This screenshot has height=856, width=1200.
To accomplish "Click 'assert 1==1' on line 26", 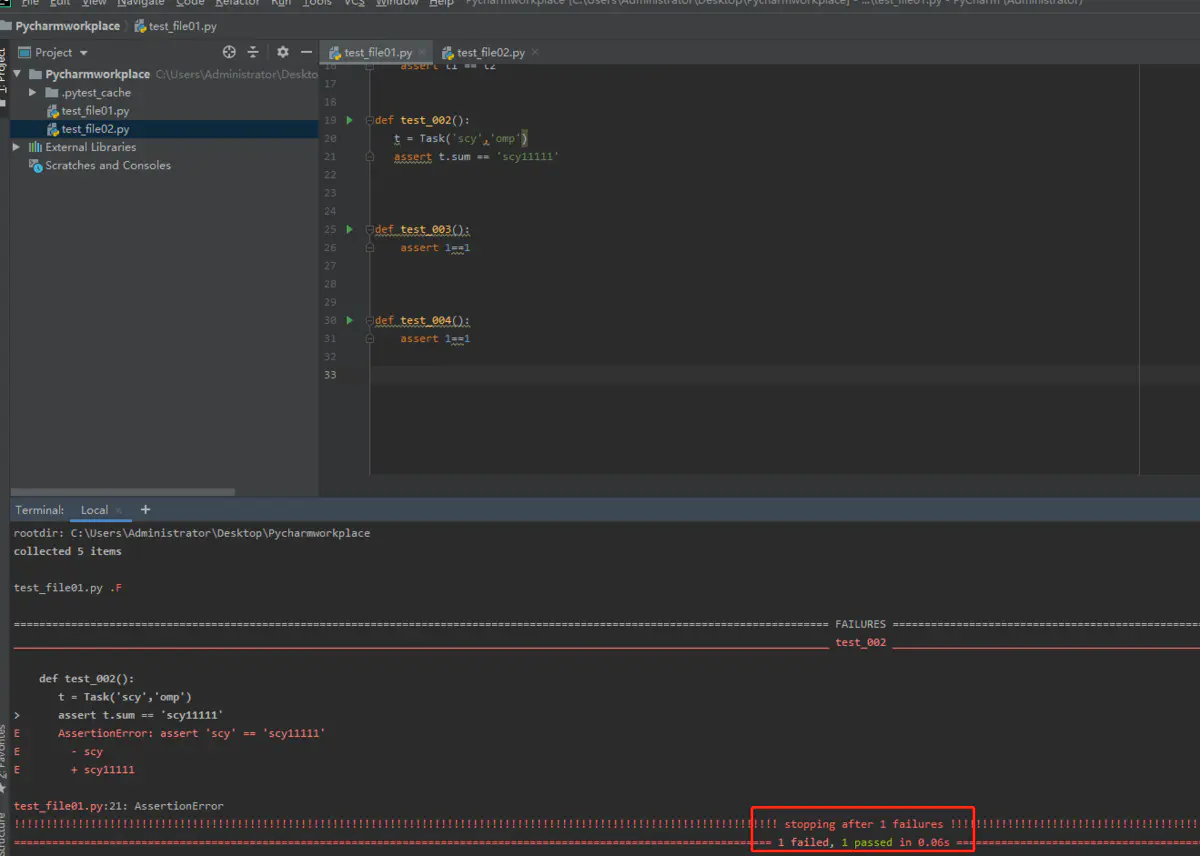I will 435,247.
